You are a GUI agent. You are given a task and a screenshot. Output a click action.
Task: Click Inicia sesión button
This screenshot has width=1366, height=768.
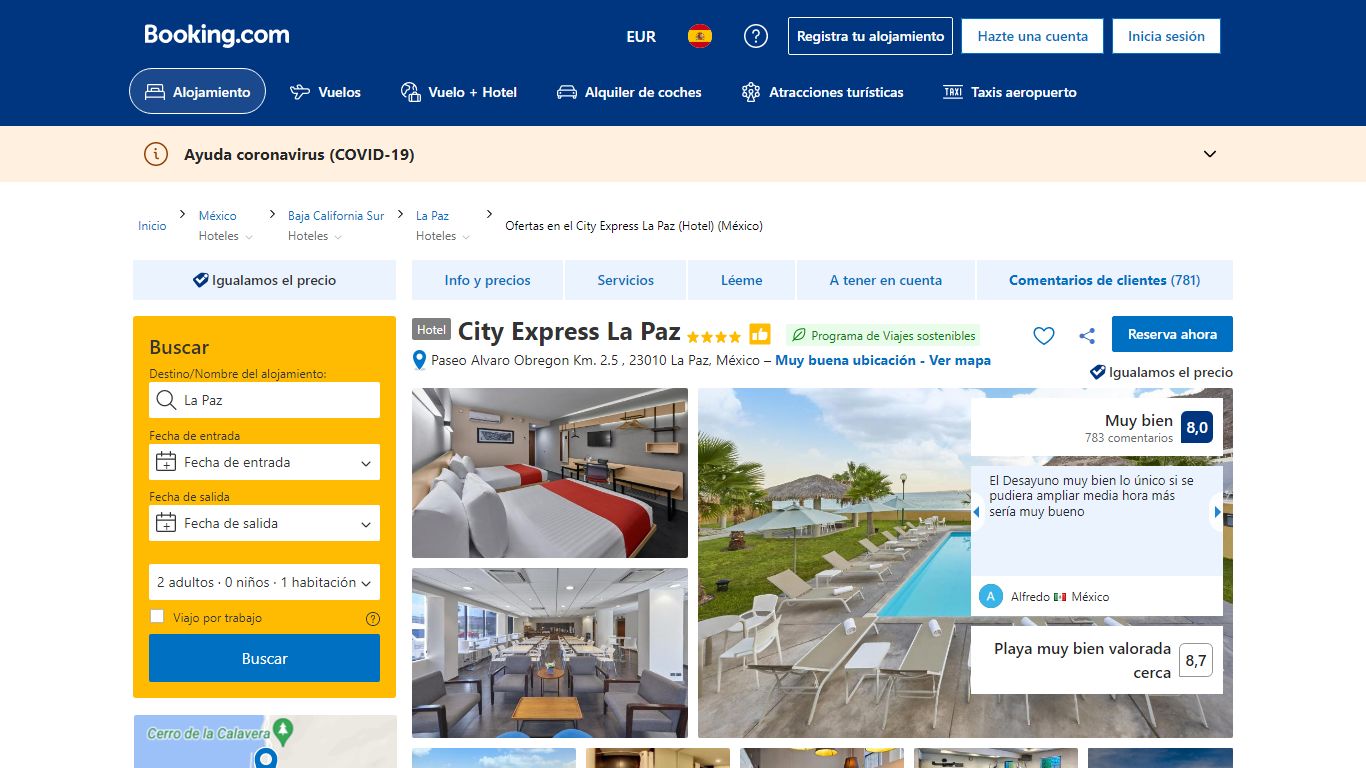1166,36
